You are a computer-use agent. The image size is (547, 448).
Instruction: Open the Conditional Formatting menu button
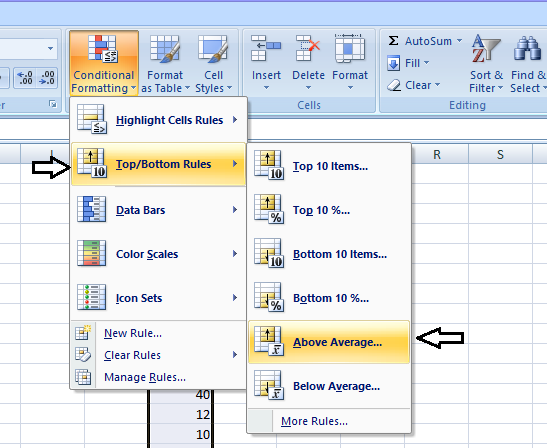pyautogui.click(x=104, y=64)
